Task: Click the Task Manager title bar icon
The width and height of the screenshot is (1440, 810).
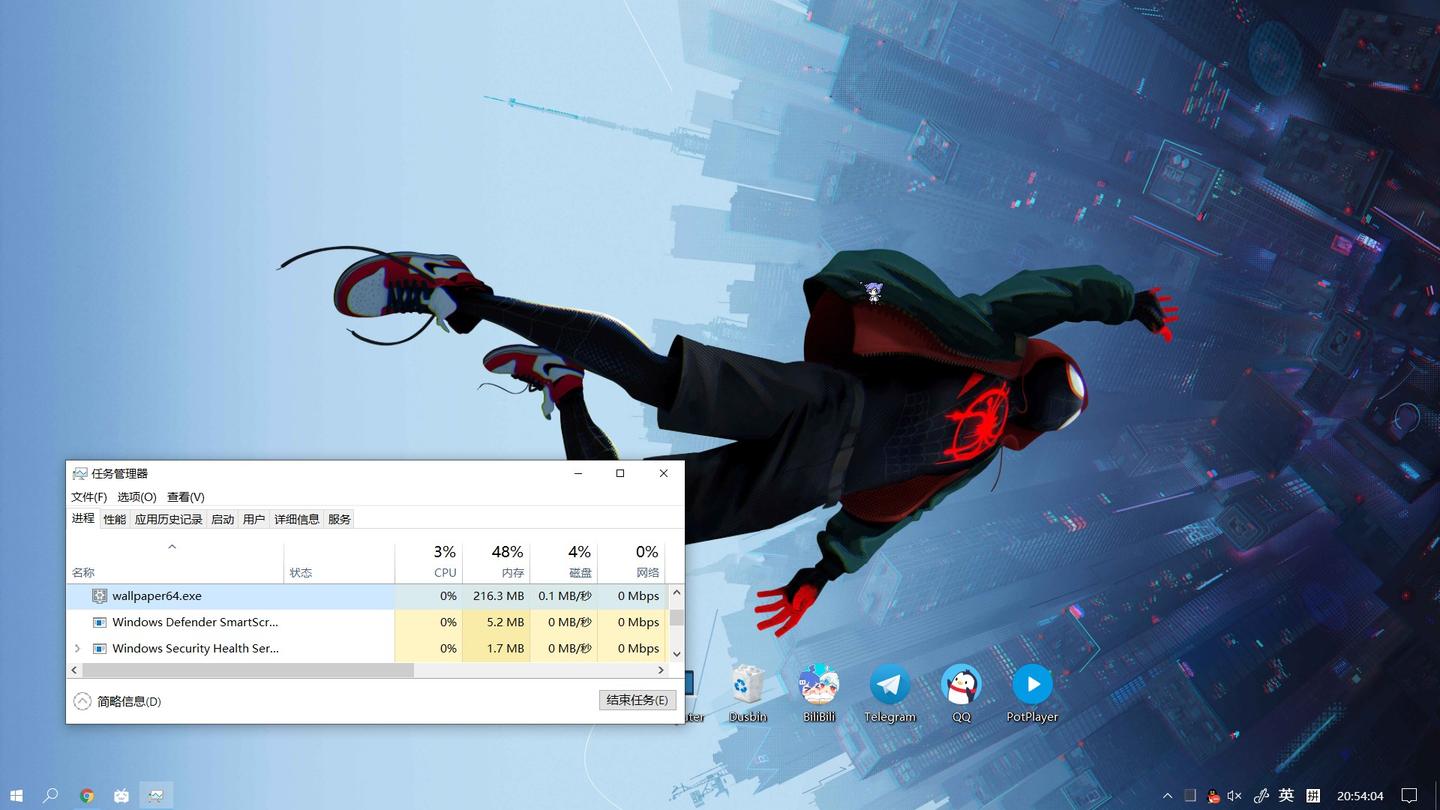Action: (80, 474)
